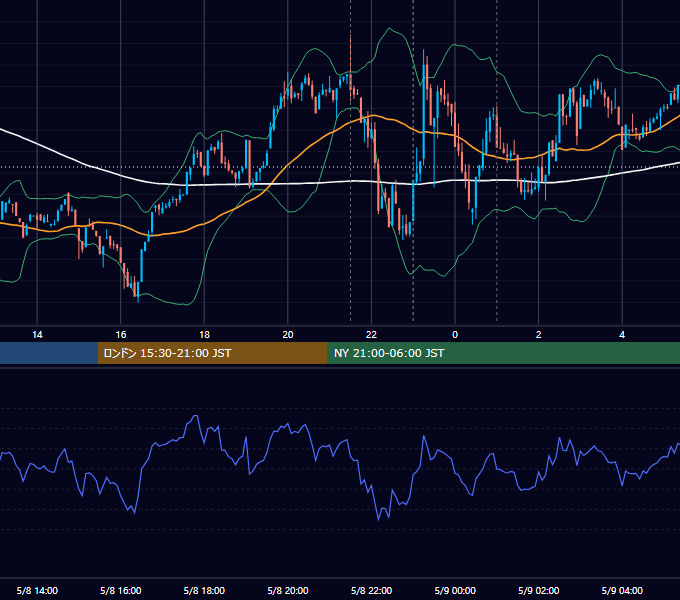Click the 5/8 20:00 timestamp label
This screenshot has height=600, width=680.
288,590
